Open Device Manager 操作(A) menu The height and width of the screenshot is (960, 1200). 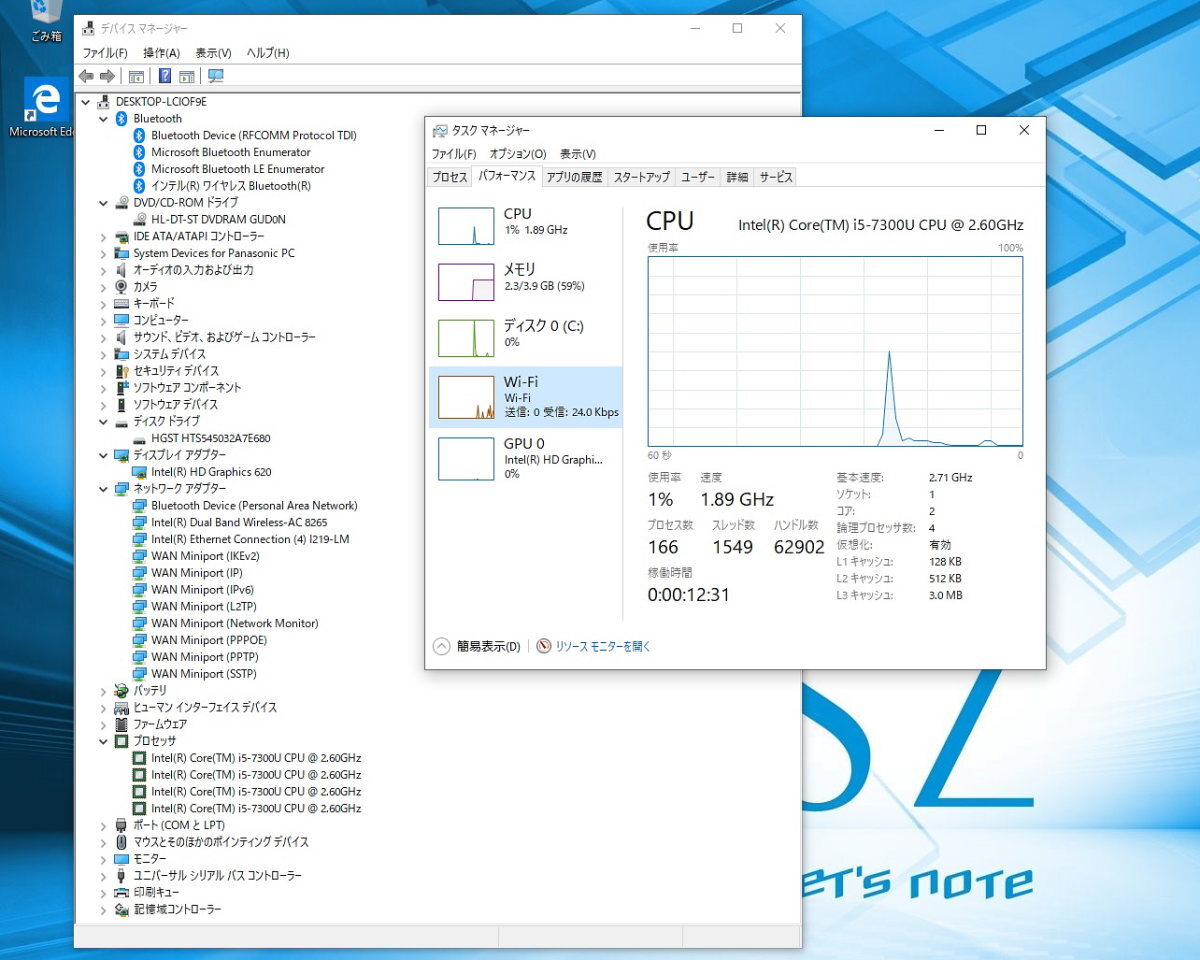(161, 53)
